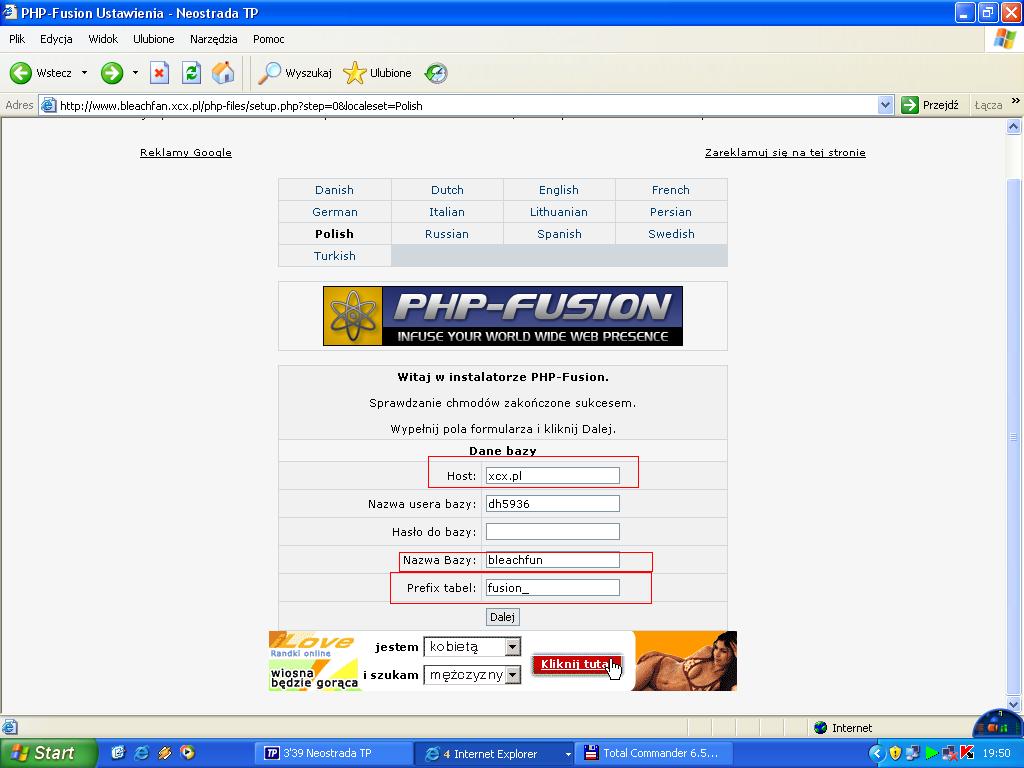Switch to Total Commander taskbar button
This screenshot has width=1024, height=768.
pos(656,754)
